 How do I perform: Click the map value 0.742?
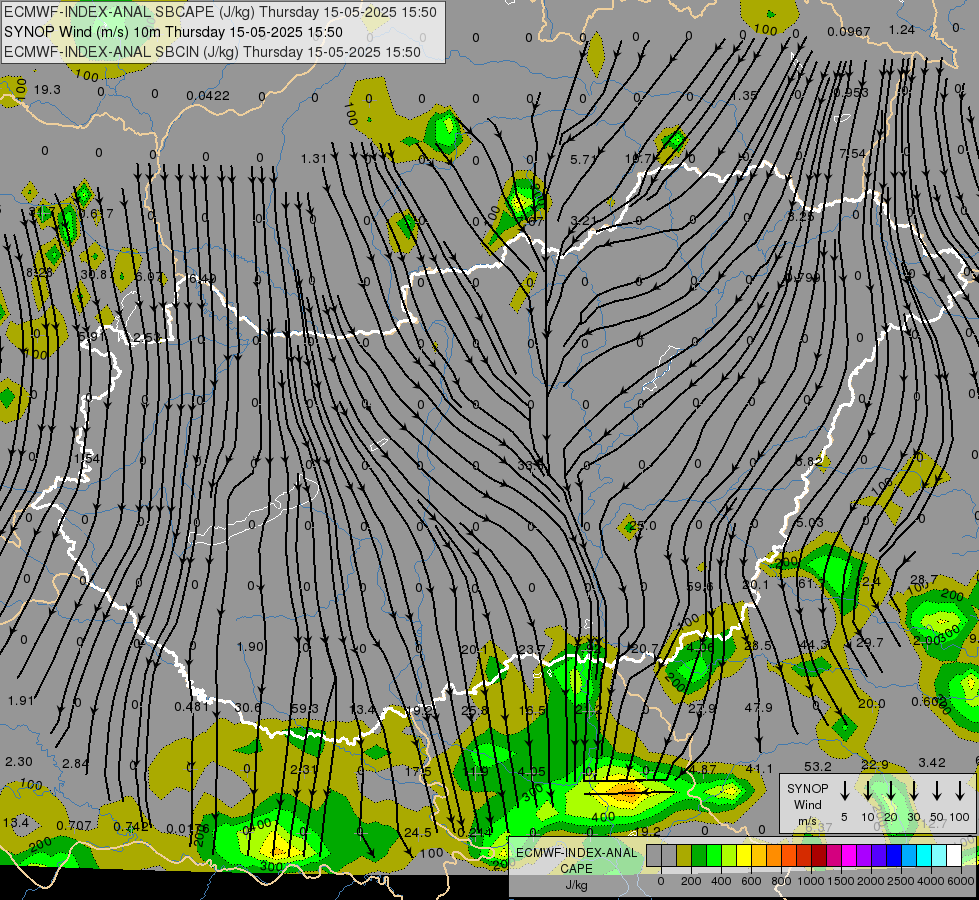click(x=131, y=826)
